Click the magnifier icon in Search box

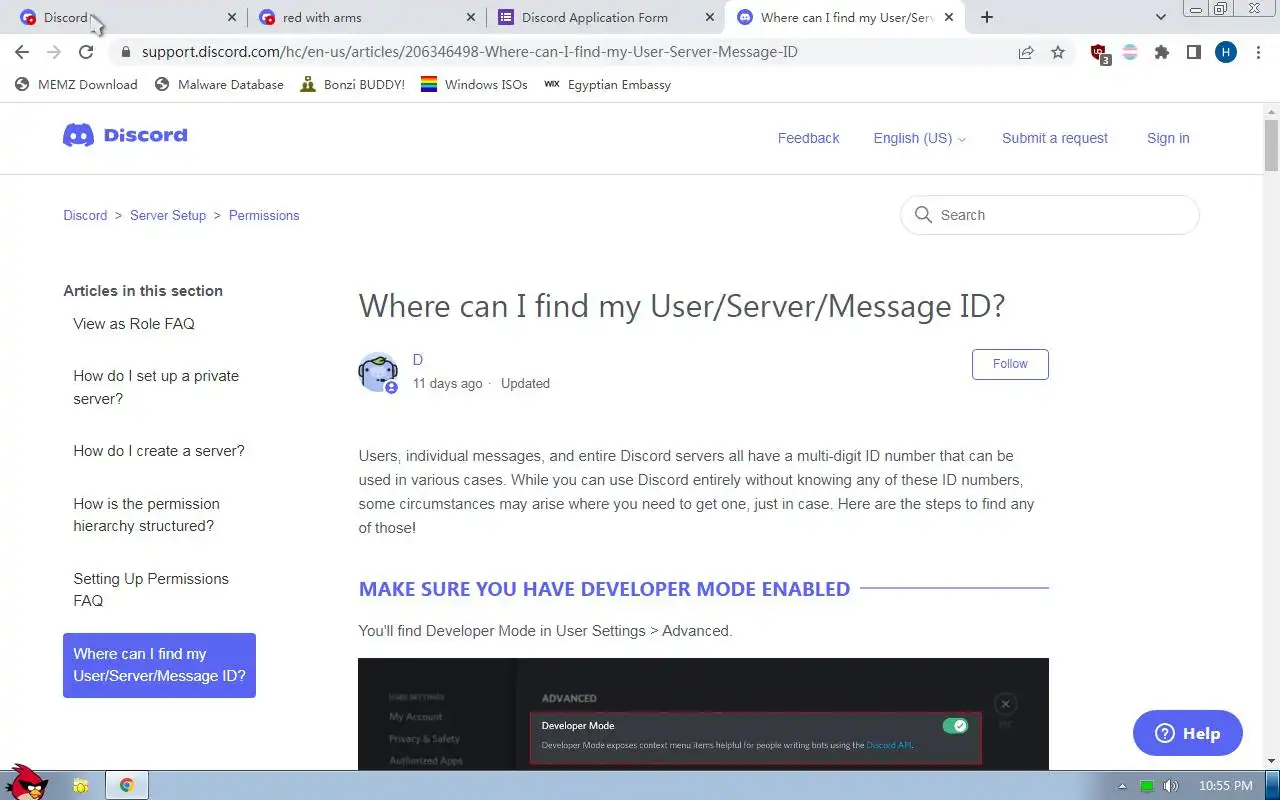point(922,215)
